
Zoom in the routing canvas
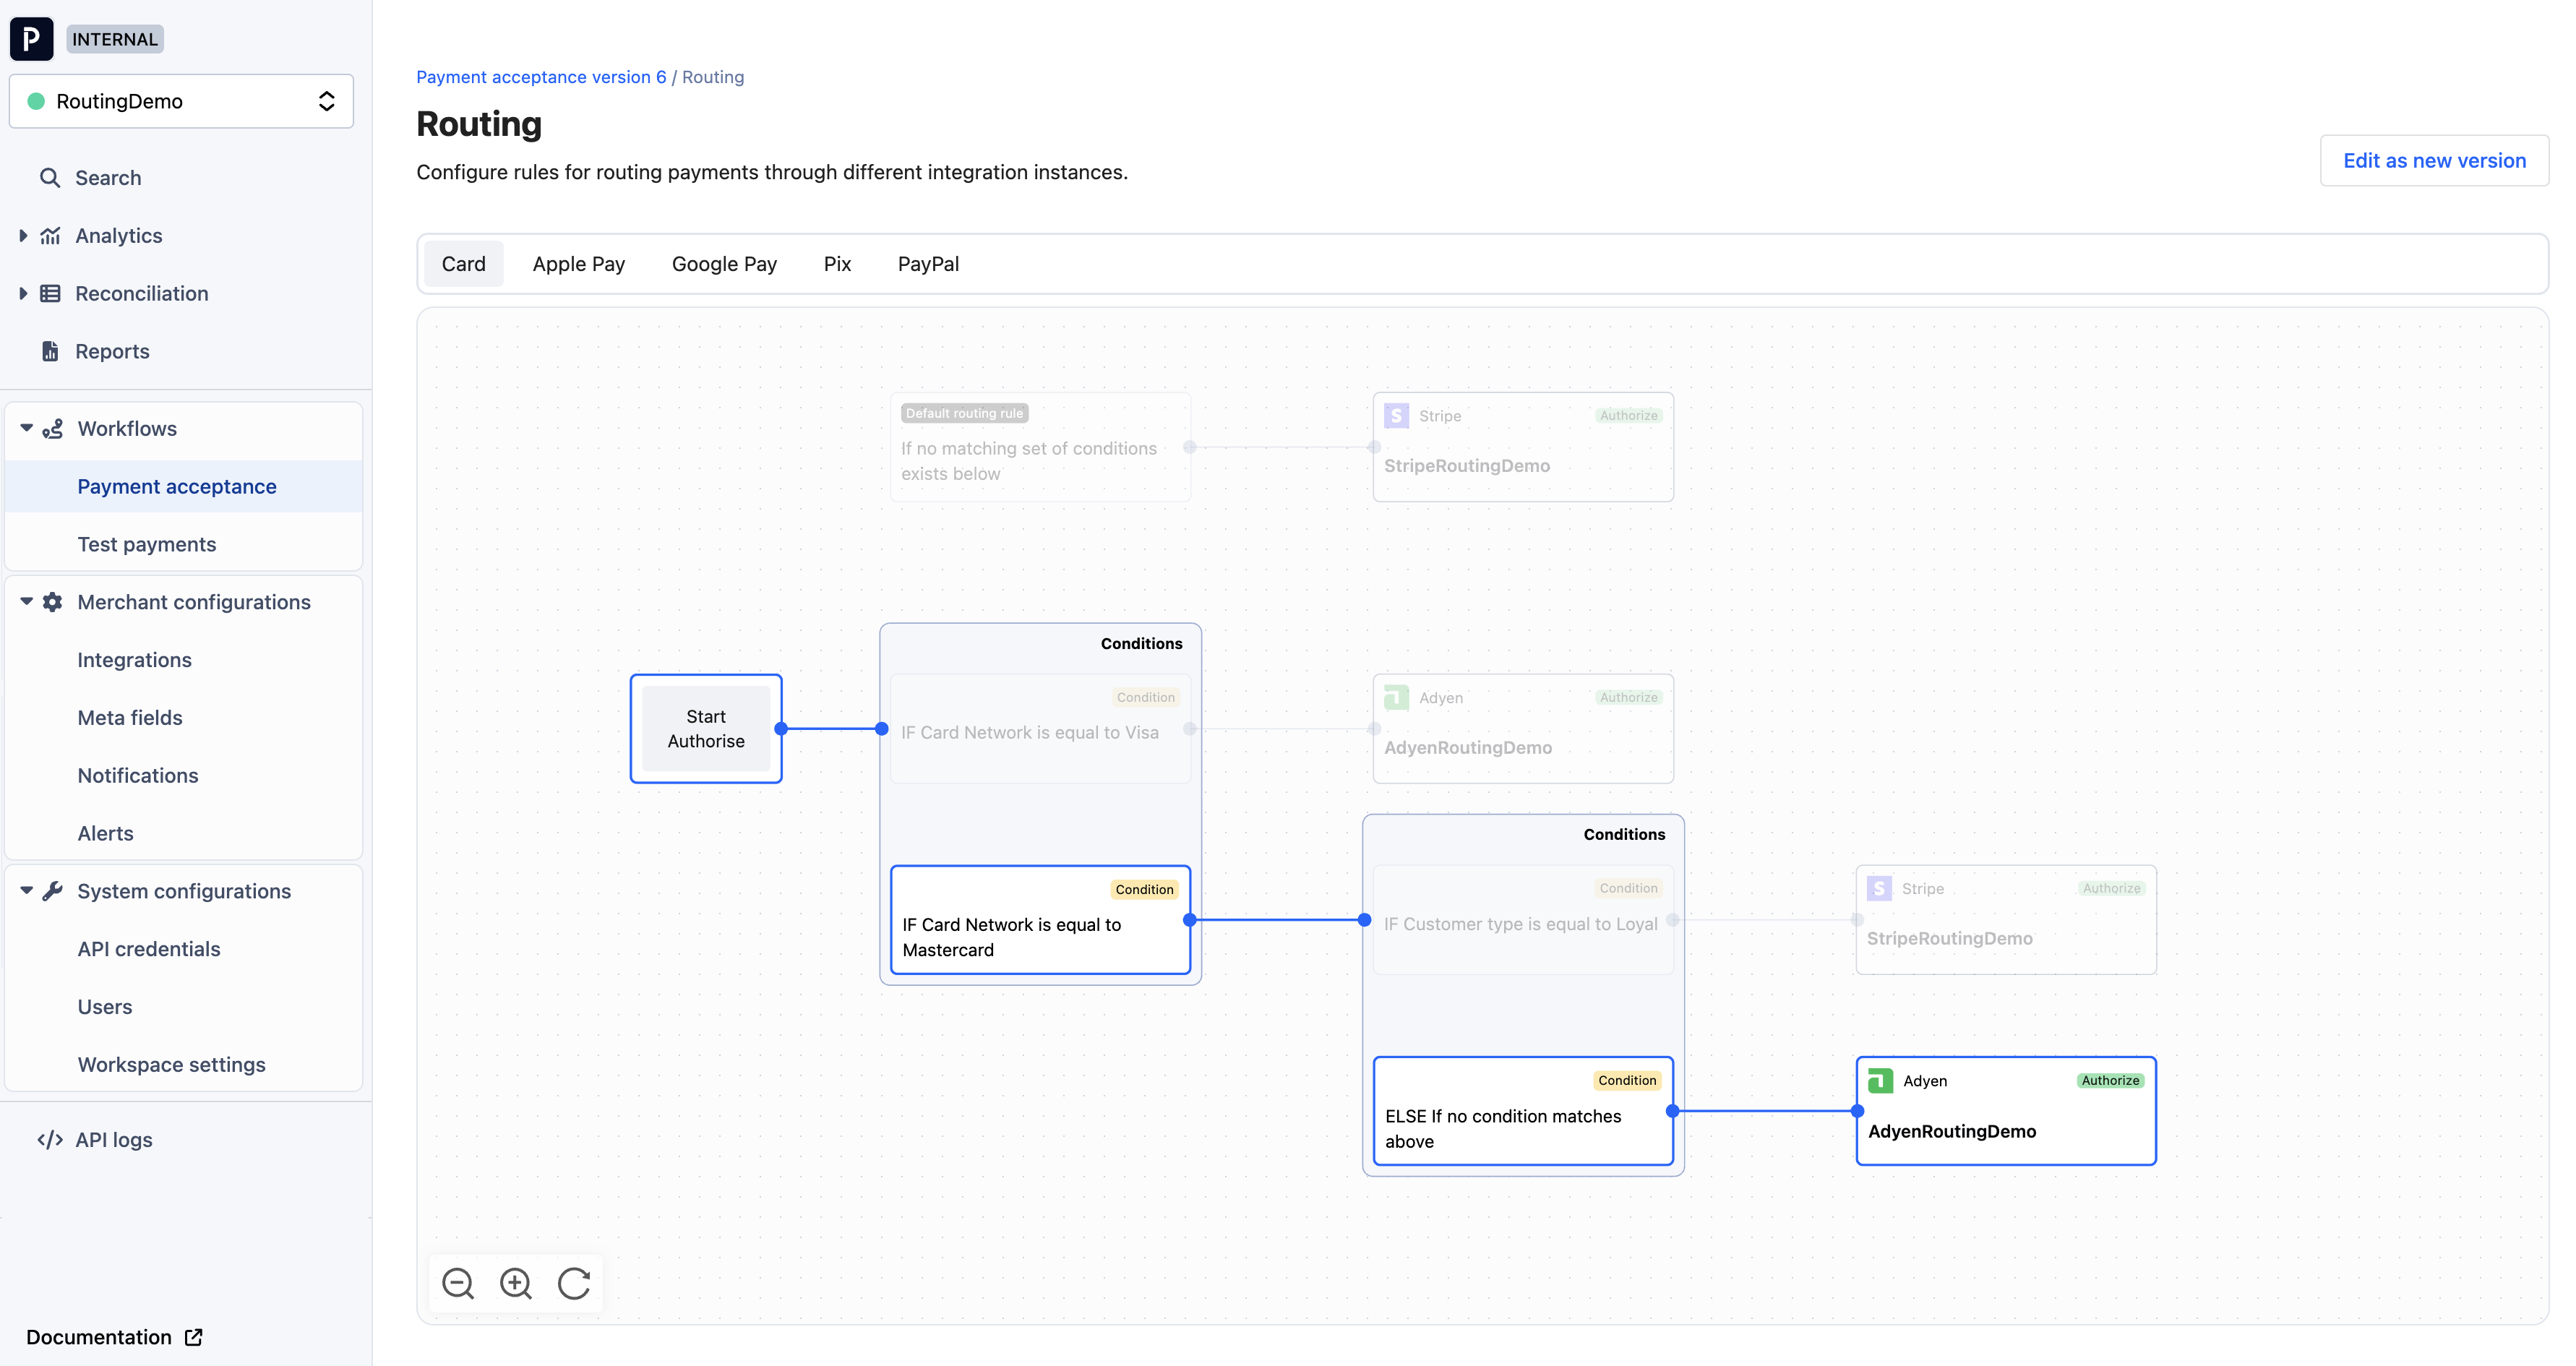tap(516, 1283)
